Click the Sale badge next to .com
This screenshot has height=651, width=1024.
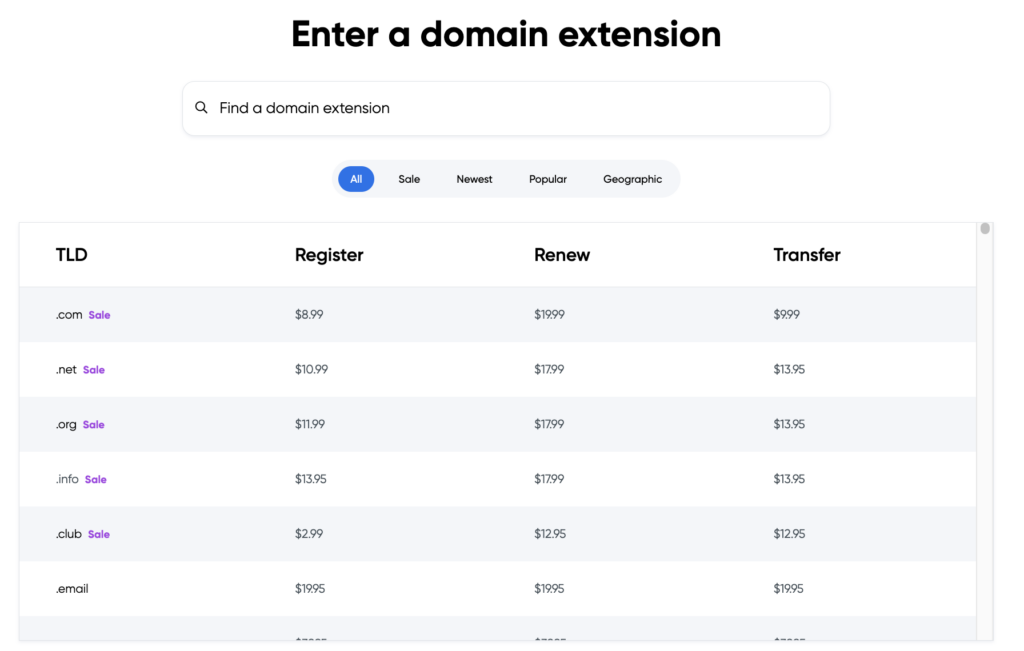(x=101, y=314)
